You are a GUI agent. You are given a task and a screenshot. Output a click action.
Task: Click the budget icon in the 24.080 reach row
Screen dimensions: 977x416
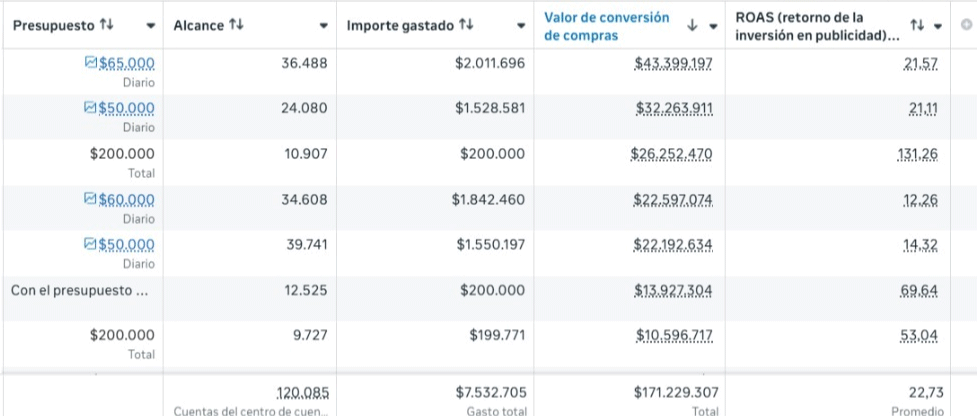click(x=91, y=108)
